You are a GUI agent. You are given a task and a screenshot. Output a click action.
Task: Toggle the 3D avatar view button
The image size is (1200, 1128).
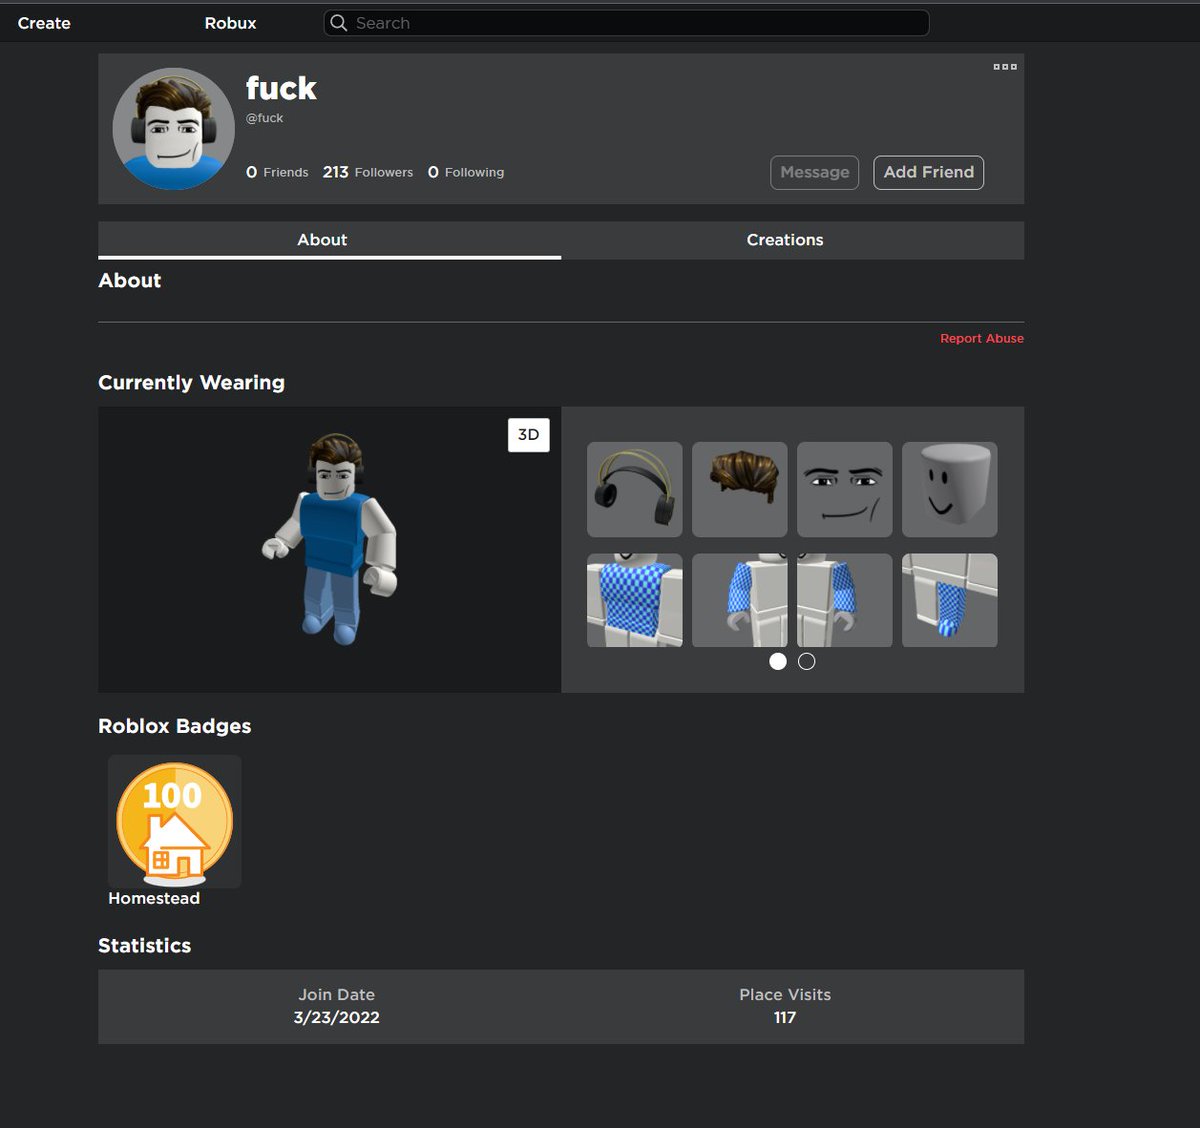click(x=529, y=434)
